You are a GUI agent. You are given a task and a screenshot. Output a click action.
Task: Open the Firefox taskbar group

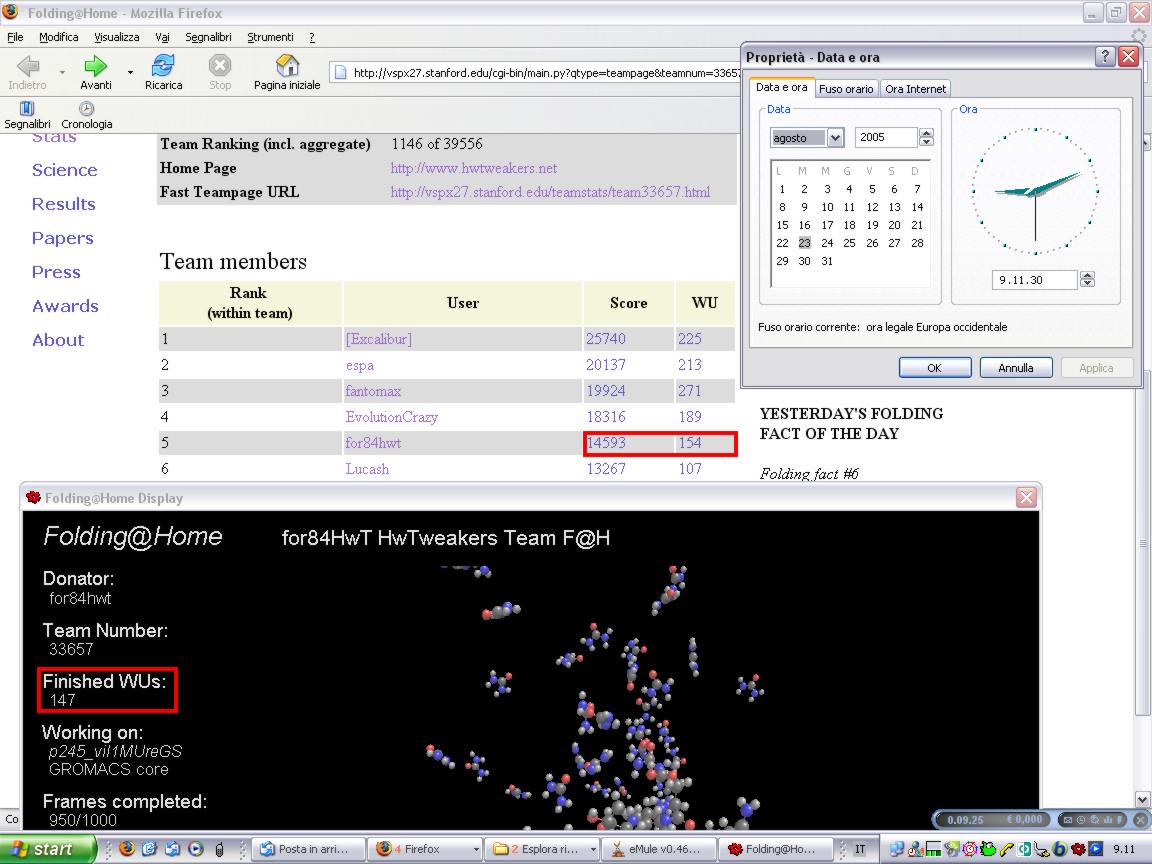(x=426, y=849)
